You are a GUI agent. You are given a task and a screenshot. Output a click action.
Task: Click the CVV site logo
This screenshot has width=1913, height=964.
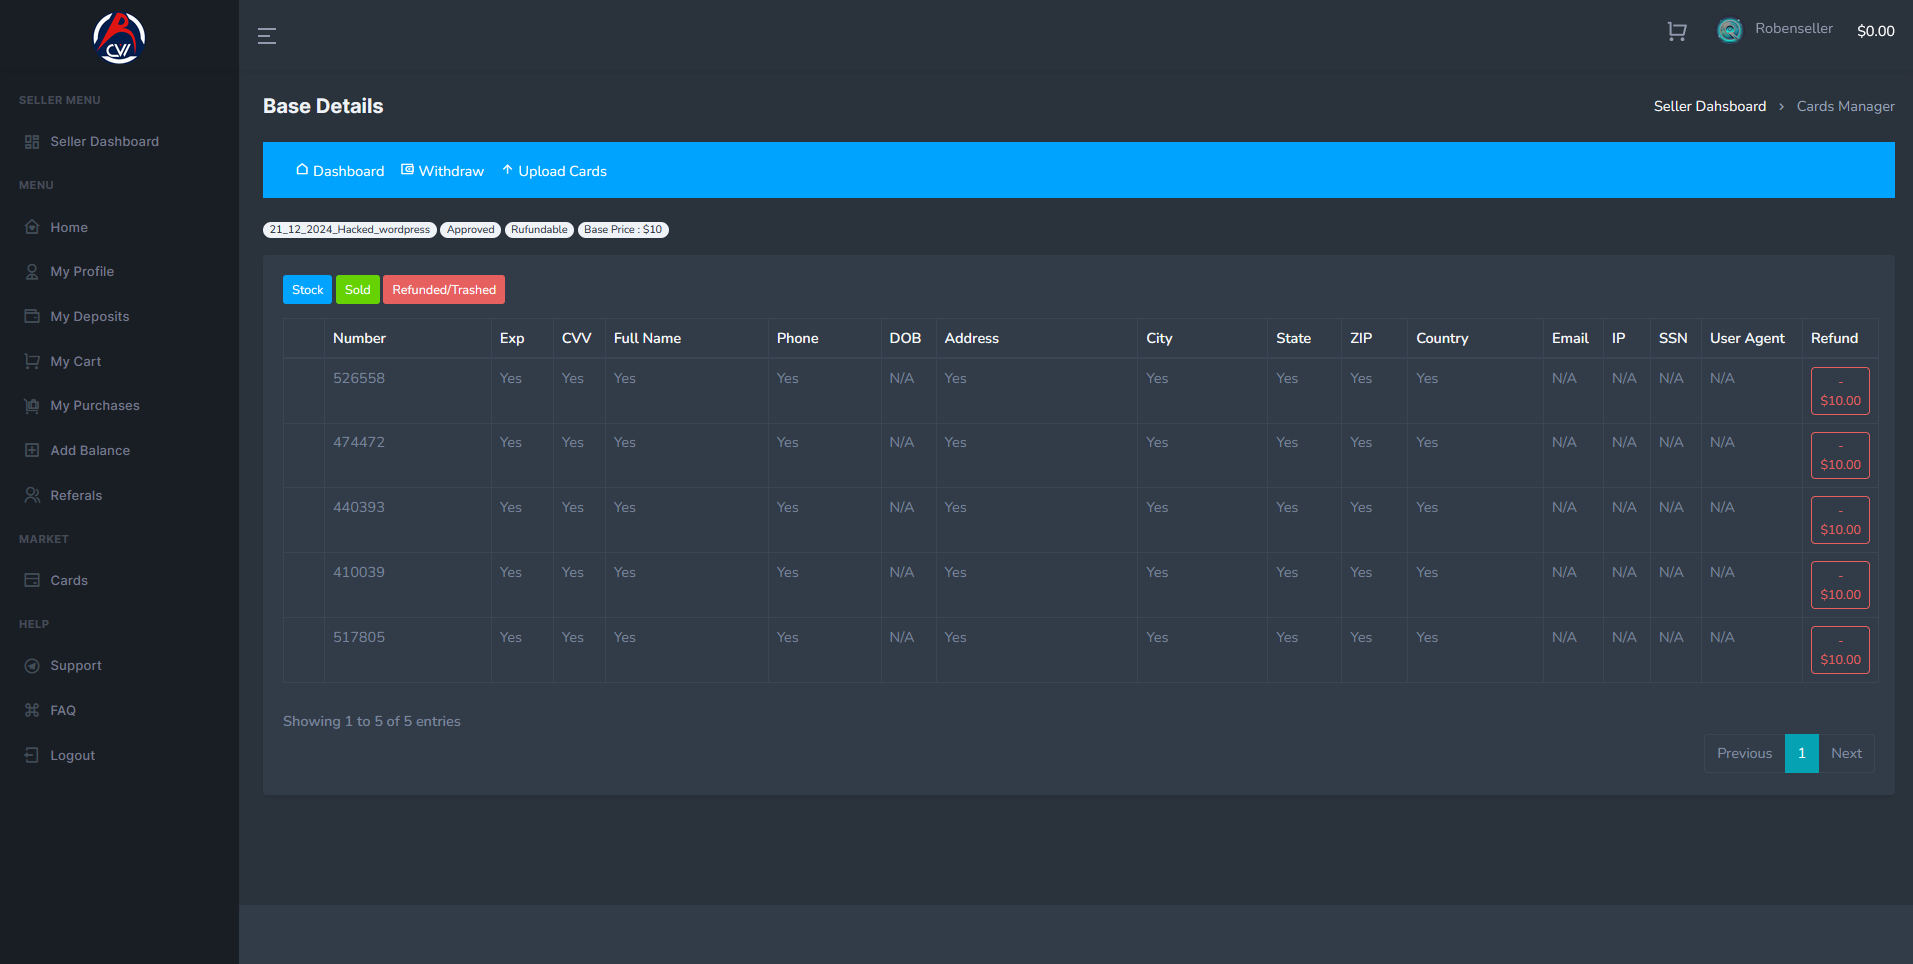pos(119,38)
